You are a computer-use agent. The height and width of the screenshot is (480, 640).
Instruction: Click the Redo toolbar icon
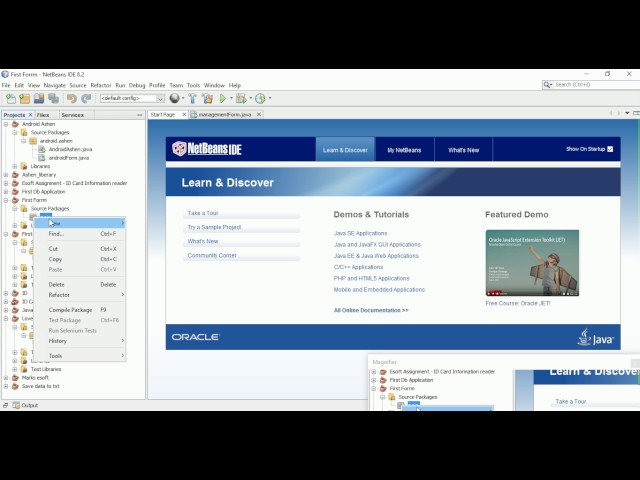pyautogui.click(x=86, y=98)
